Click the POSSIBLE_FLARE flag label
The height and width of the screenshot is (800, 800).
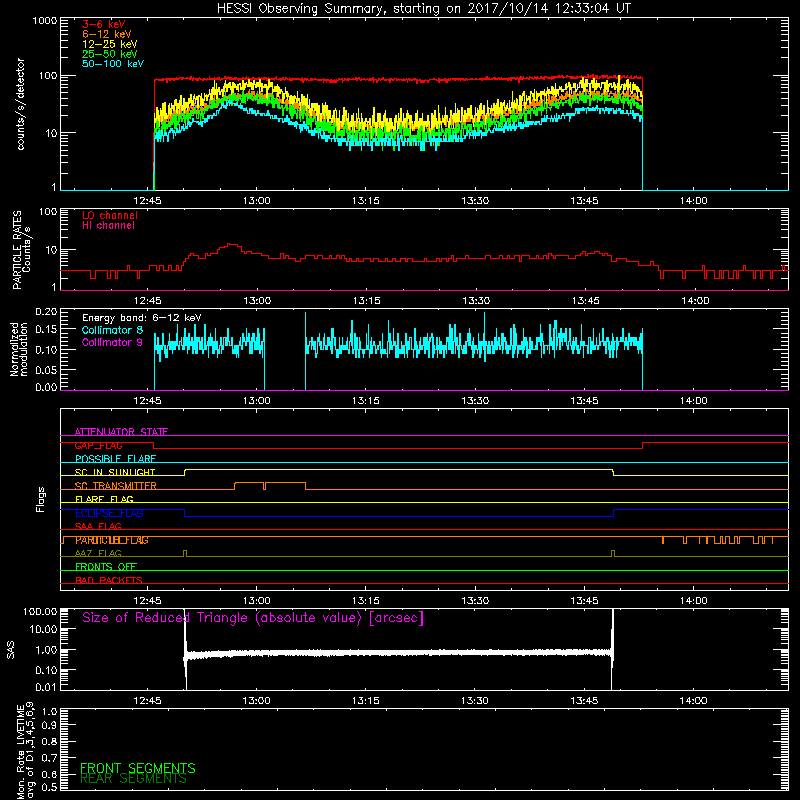[115, 459]
